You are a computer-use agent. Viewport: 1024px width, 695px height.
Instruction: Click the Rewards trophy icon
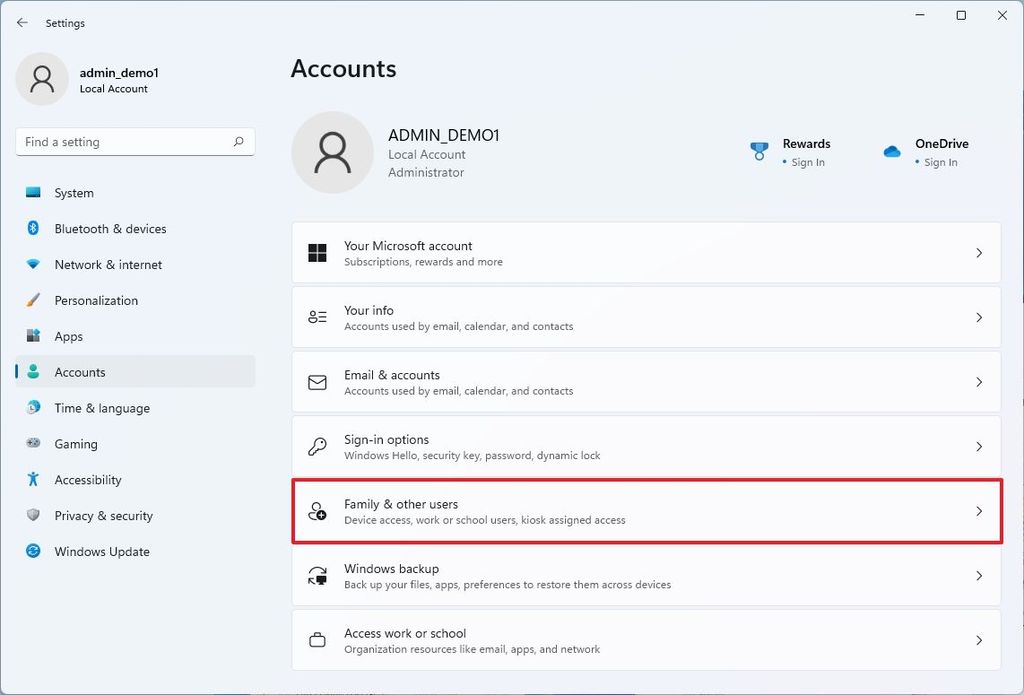[x=757, y=151]
